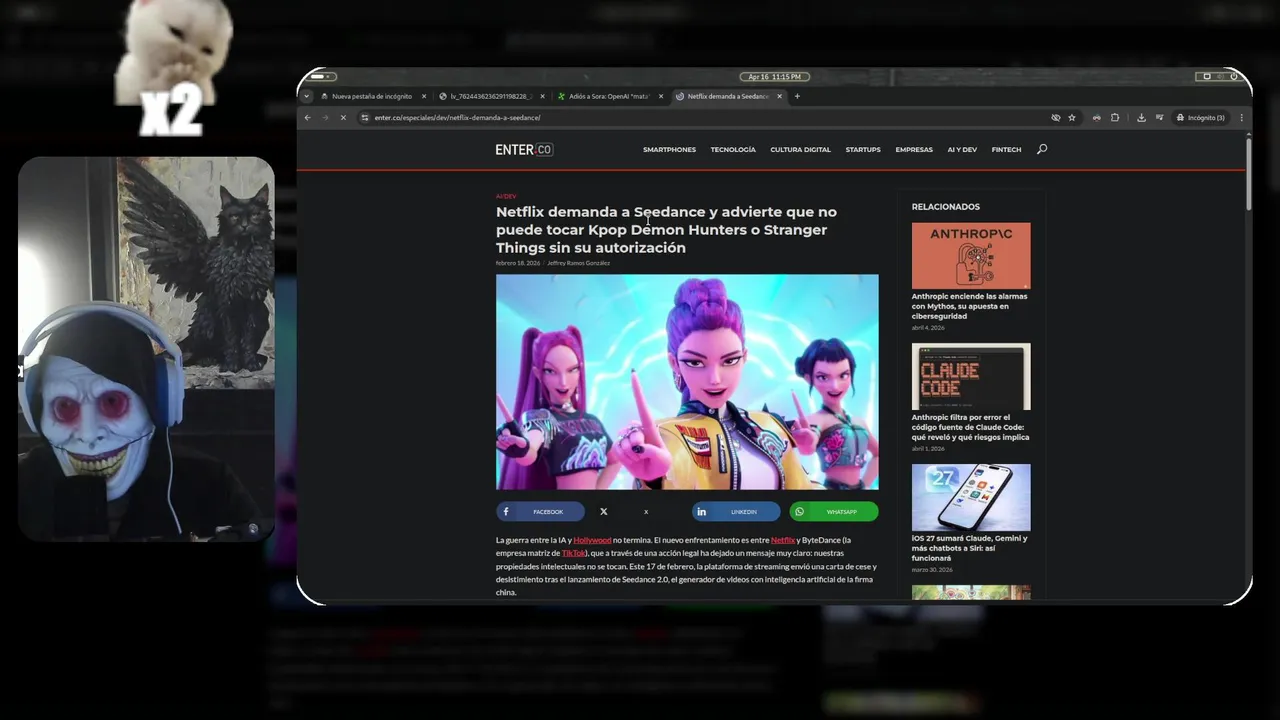
Task: Click the AI/DEV category label above headline
Action: coord(506,197)
